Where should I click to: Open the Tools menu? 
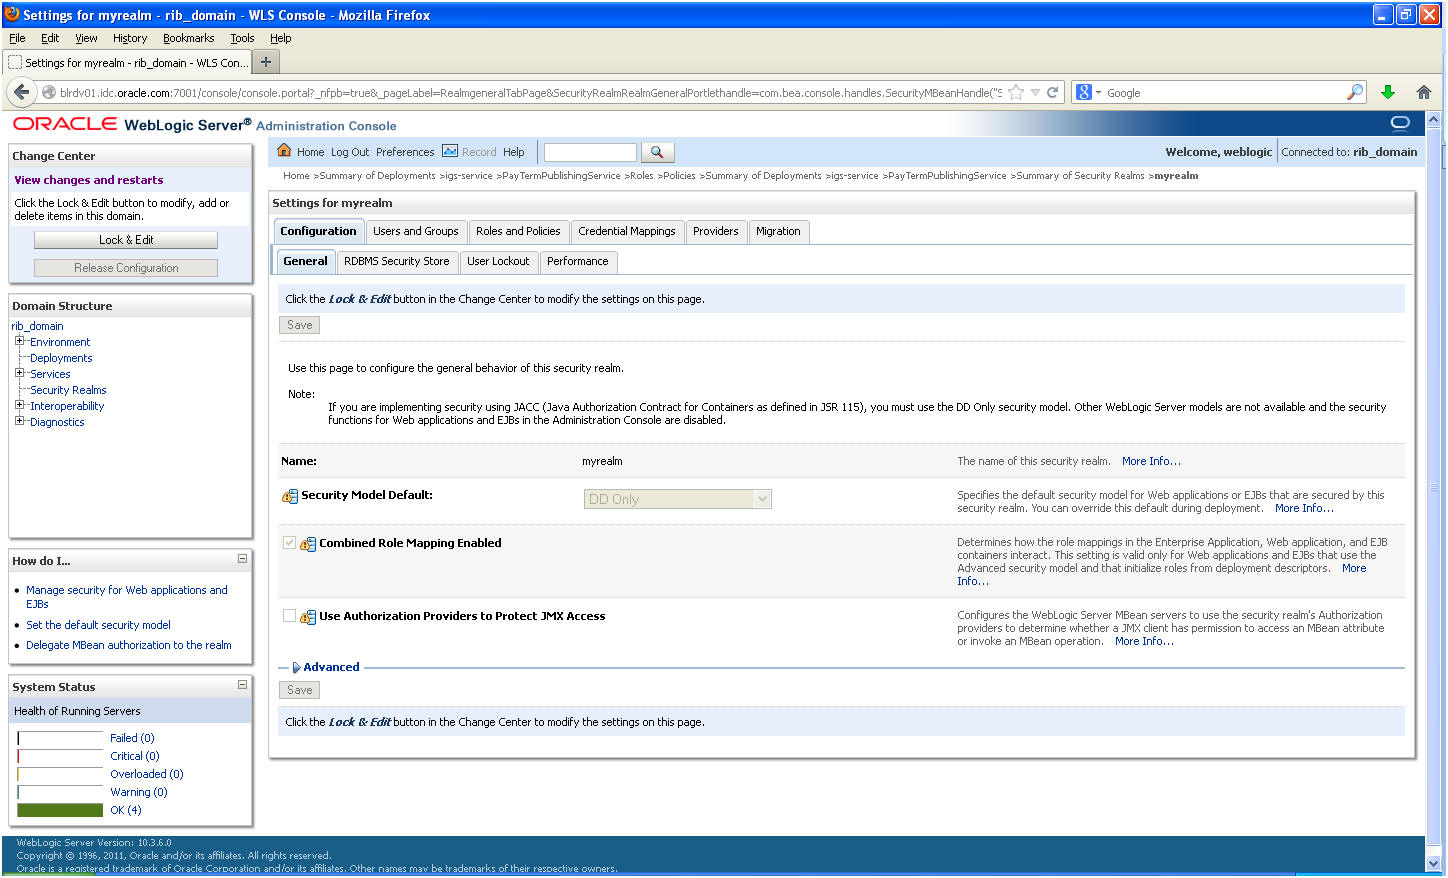click(242, 38)
